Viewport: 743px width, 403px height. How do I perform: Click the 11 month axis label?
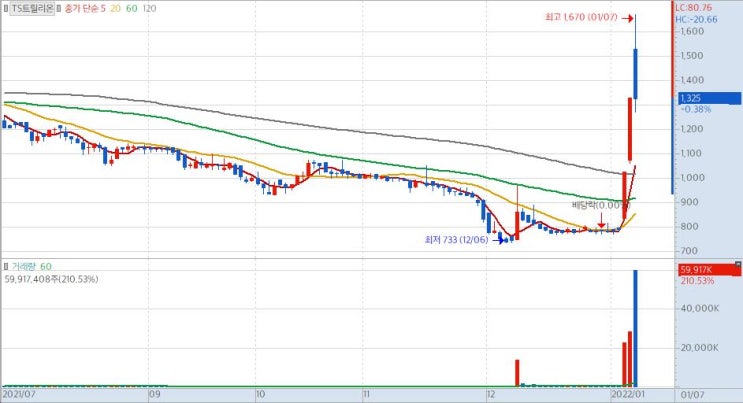tap(366, 394)
